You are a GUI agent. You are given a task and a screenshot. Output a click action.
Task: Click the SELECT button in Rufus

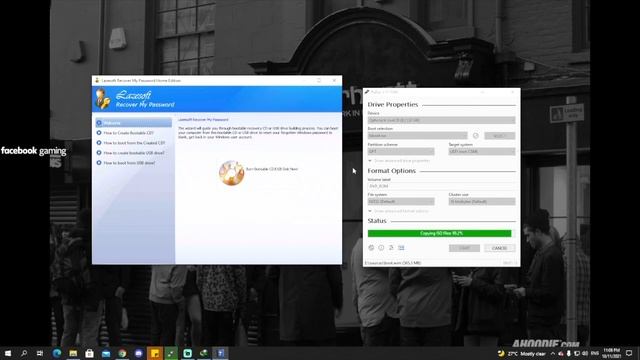coord(500,136)
